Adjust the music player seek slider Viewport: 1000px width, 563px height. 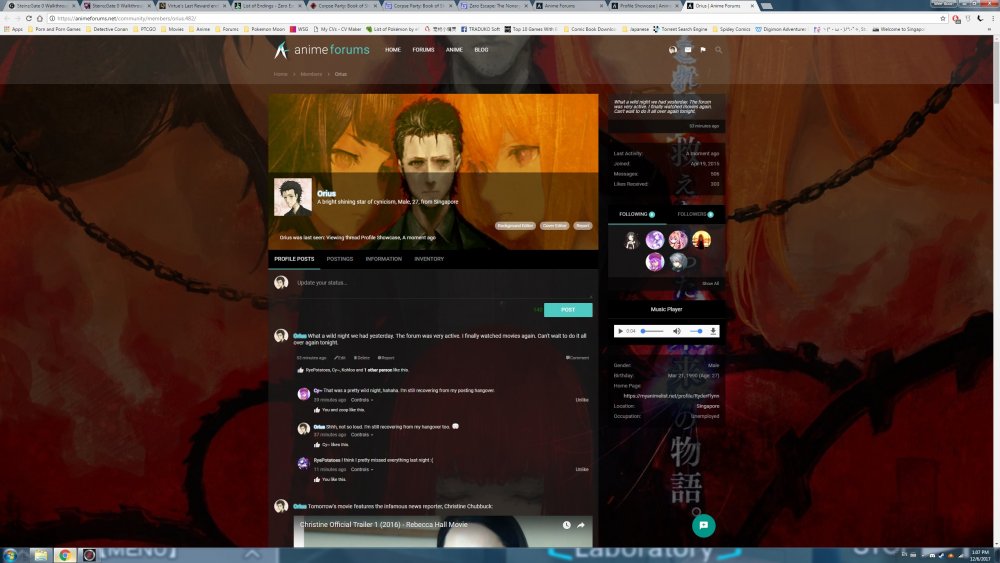click(x=652, y=331)
